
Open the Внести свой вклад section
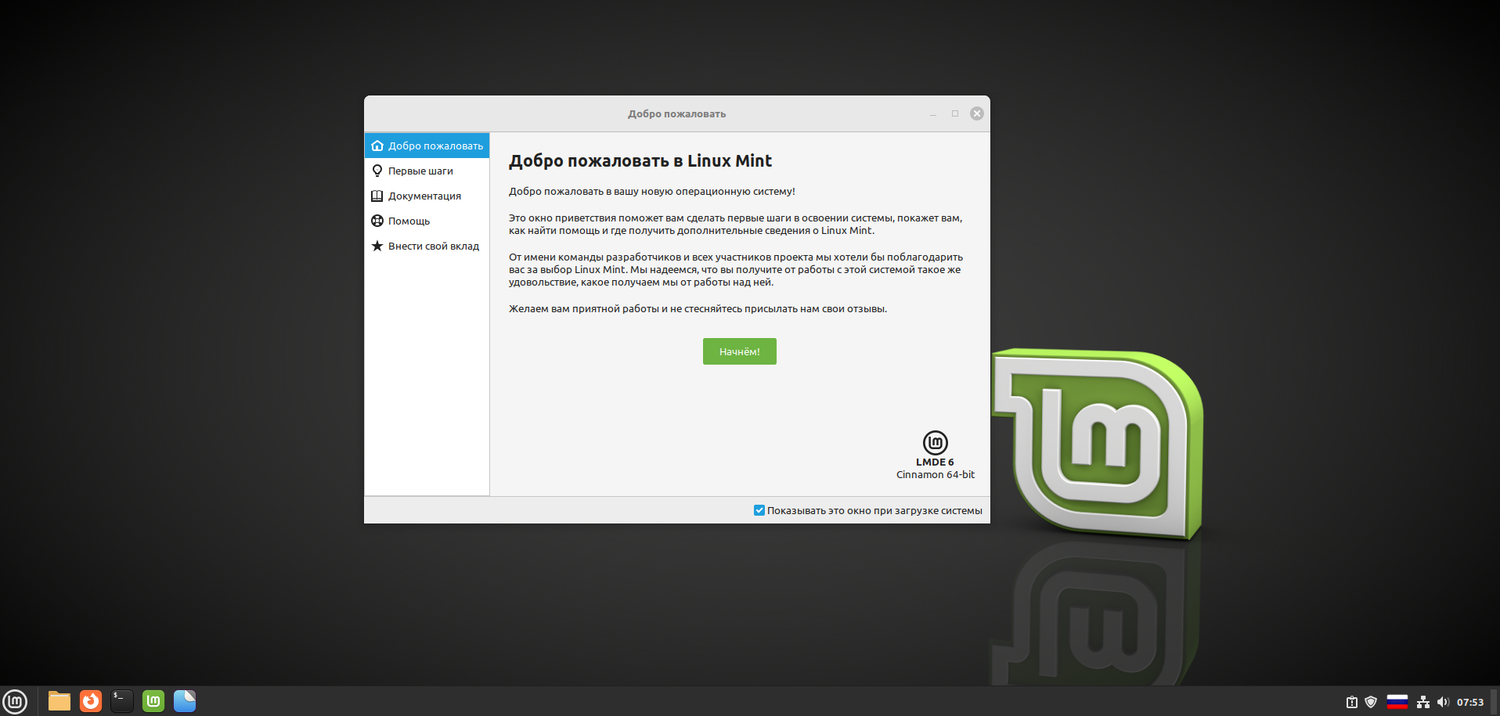427,246
